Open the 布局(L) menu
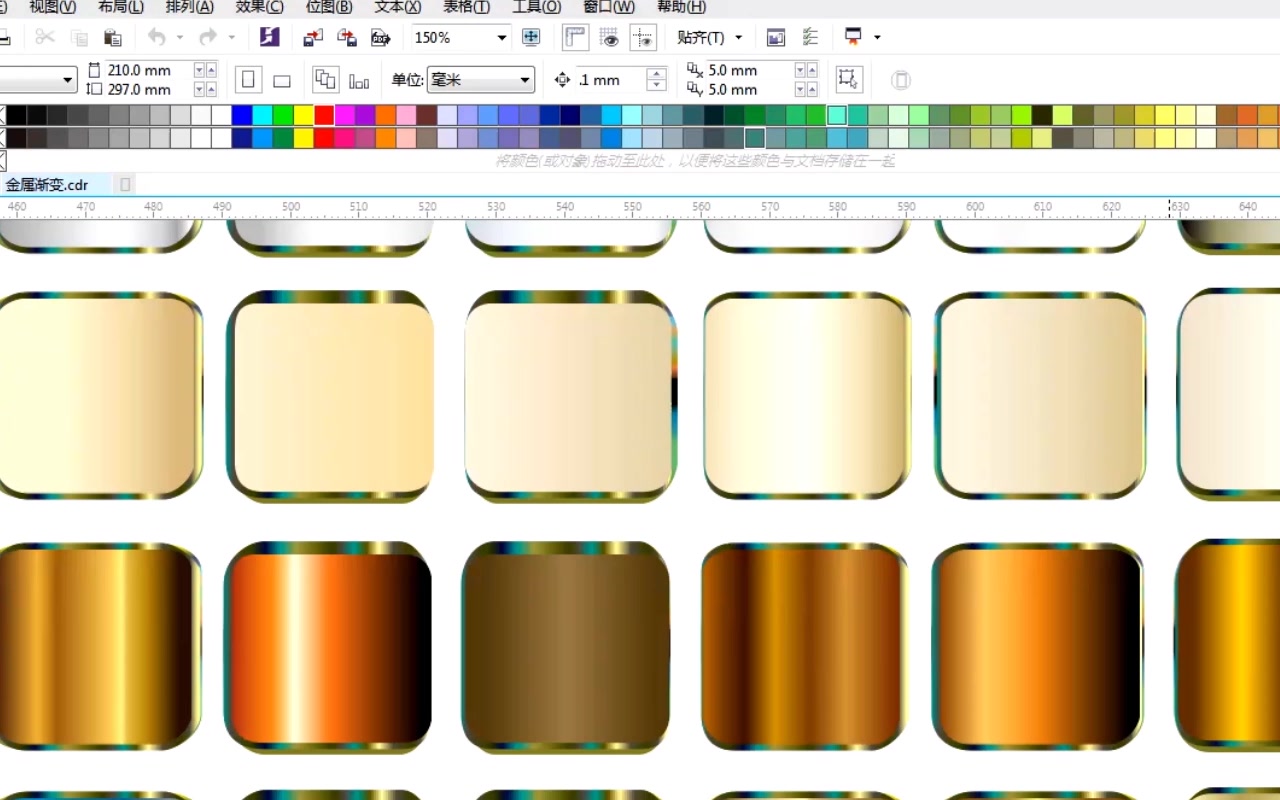1280x800 pixels. tap(121, 7)
